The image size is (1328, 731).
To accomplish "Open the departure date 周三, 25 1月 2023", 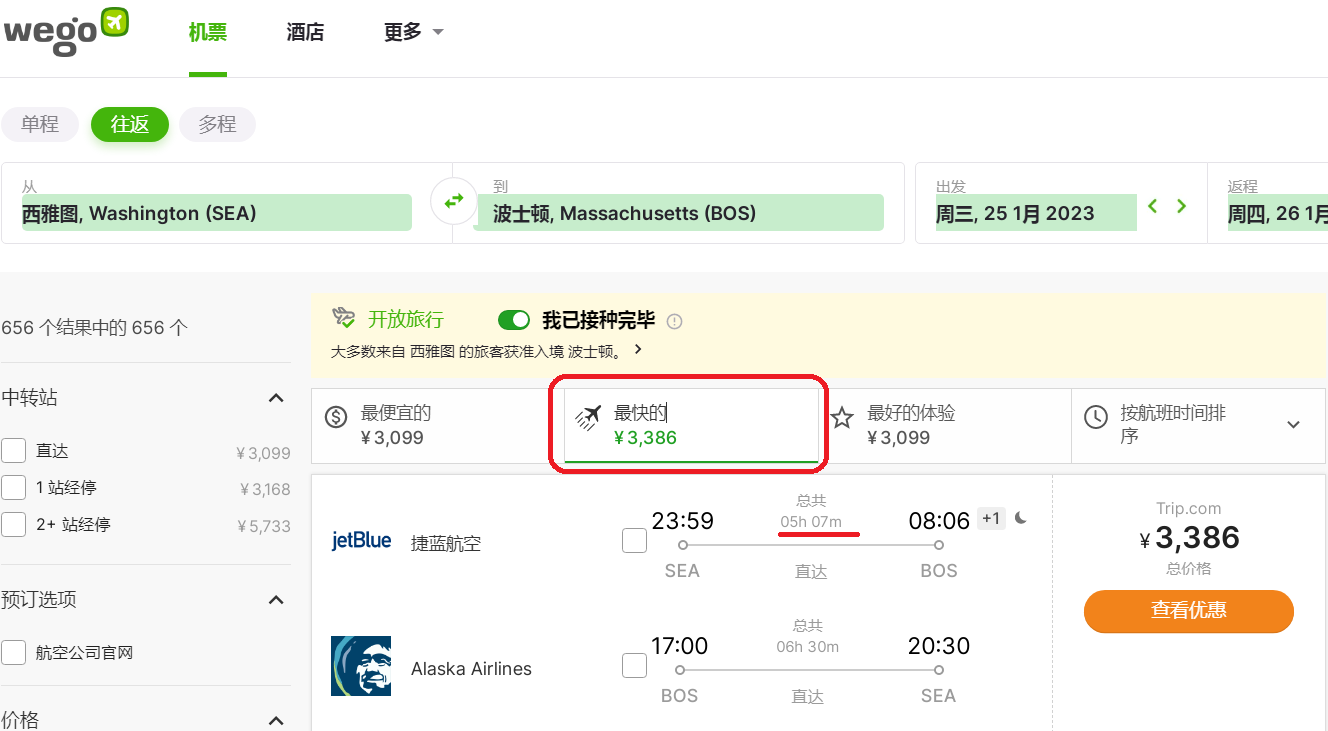I will (1036, 213).
